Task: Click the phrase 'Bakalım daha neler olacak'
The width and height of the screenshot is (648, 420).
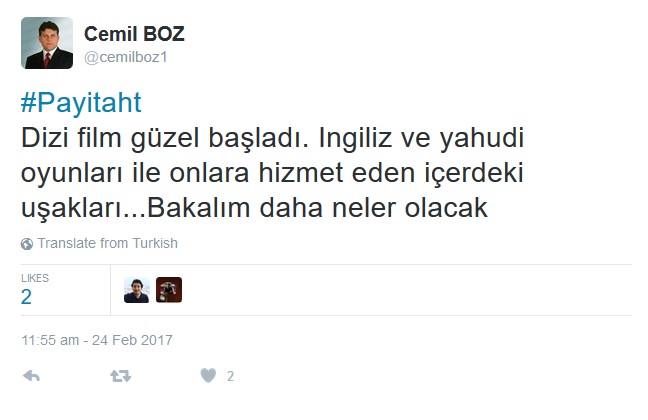Action: point(317,208)
